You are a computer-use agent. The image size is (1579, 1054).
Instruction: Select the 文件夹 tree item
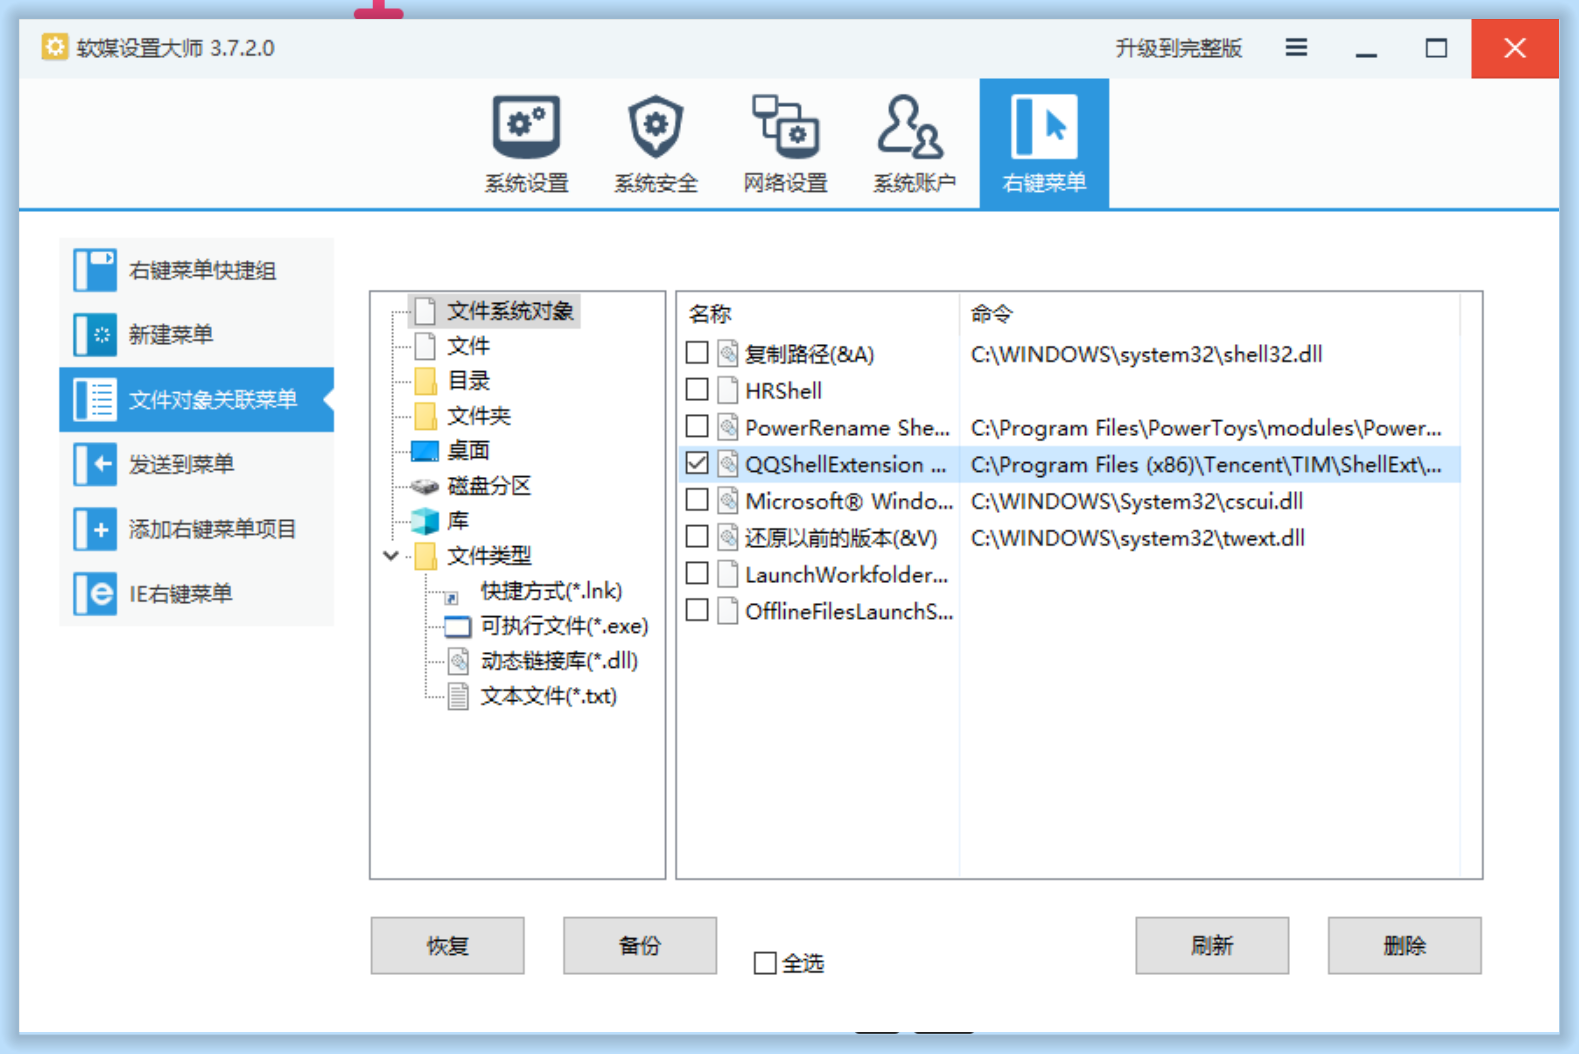coord(479,416)
